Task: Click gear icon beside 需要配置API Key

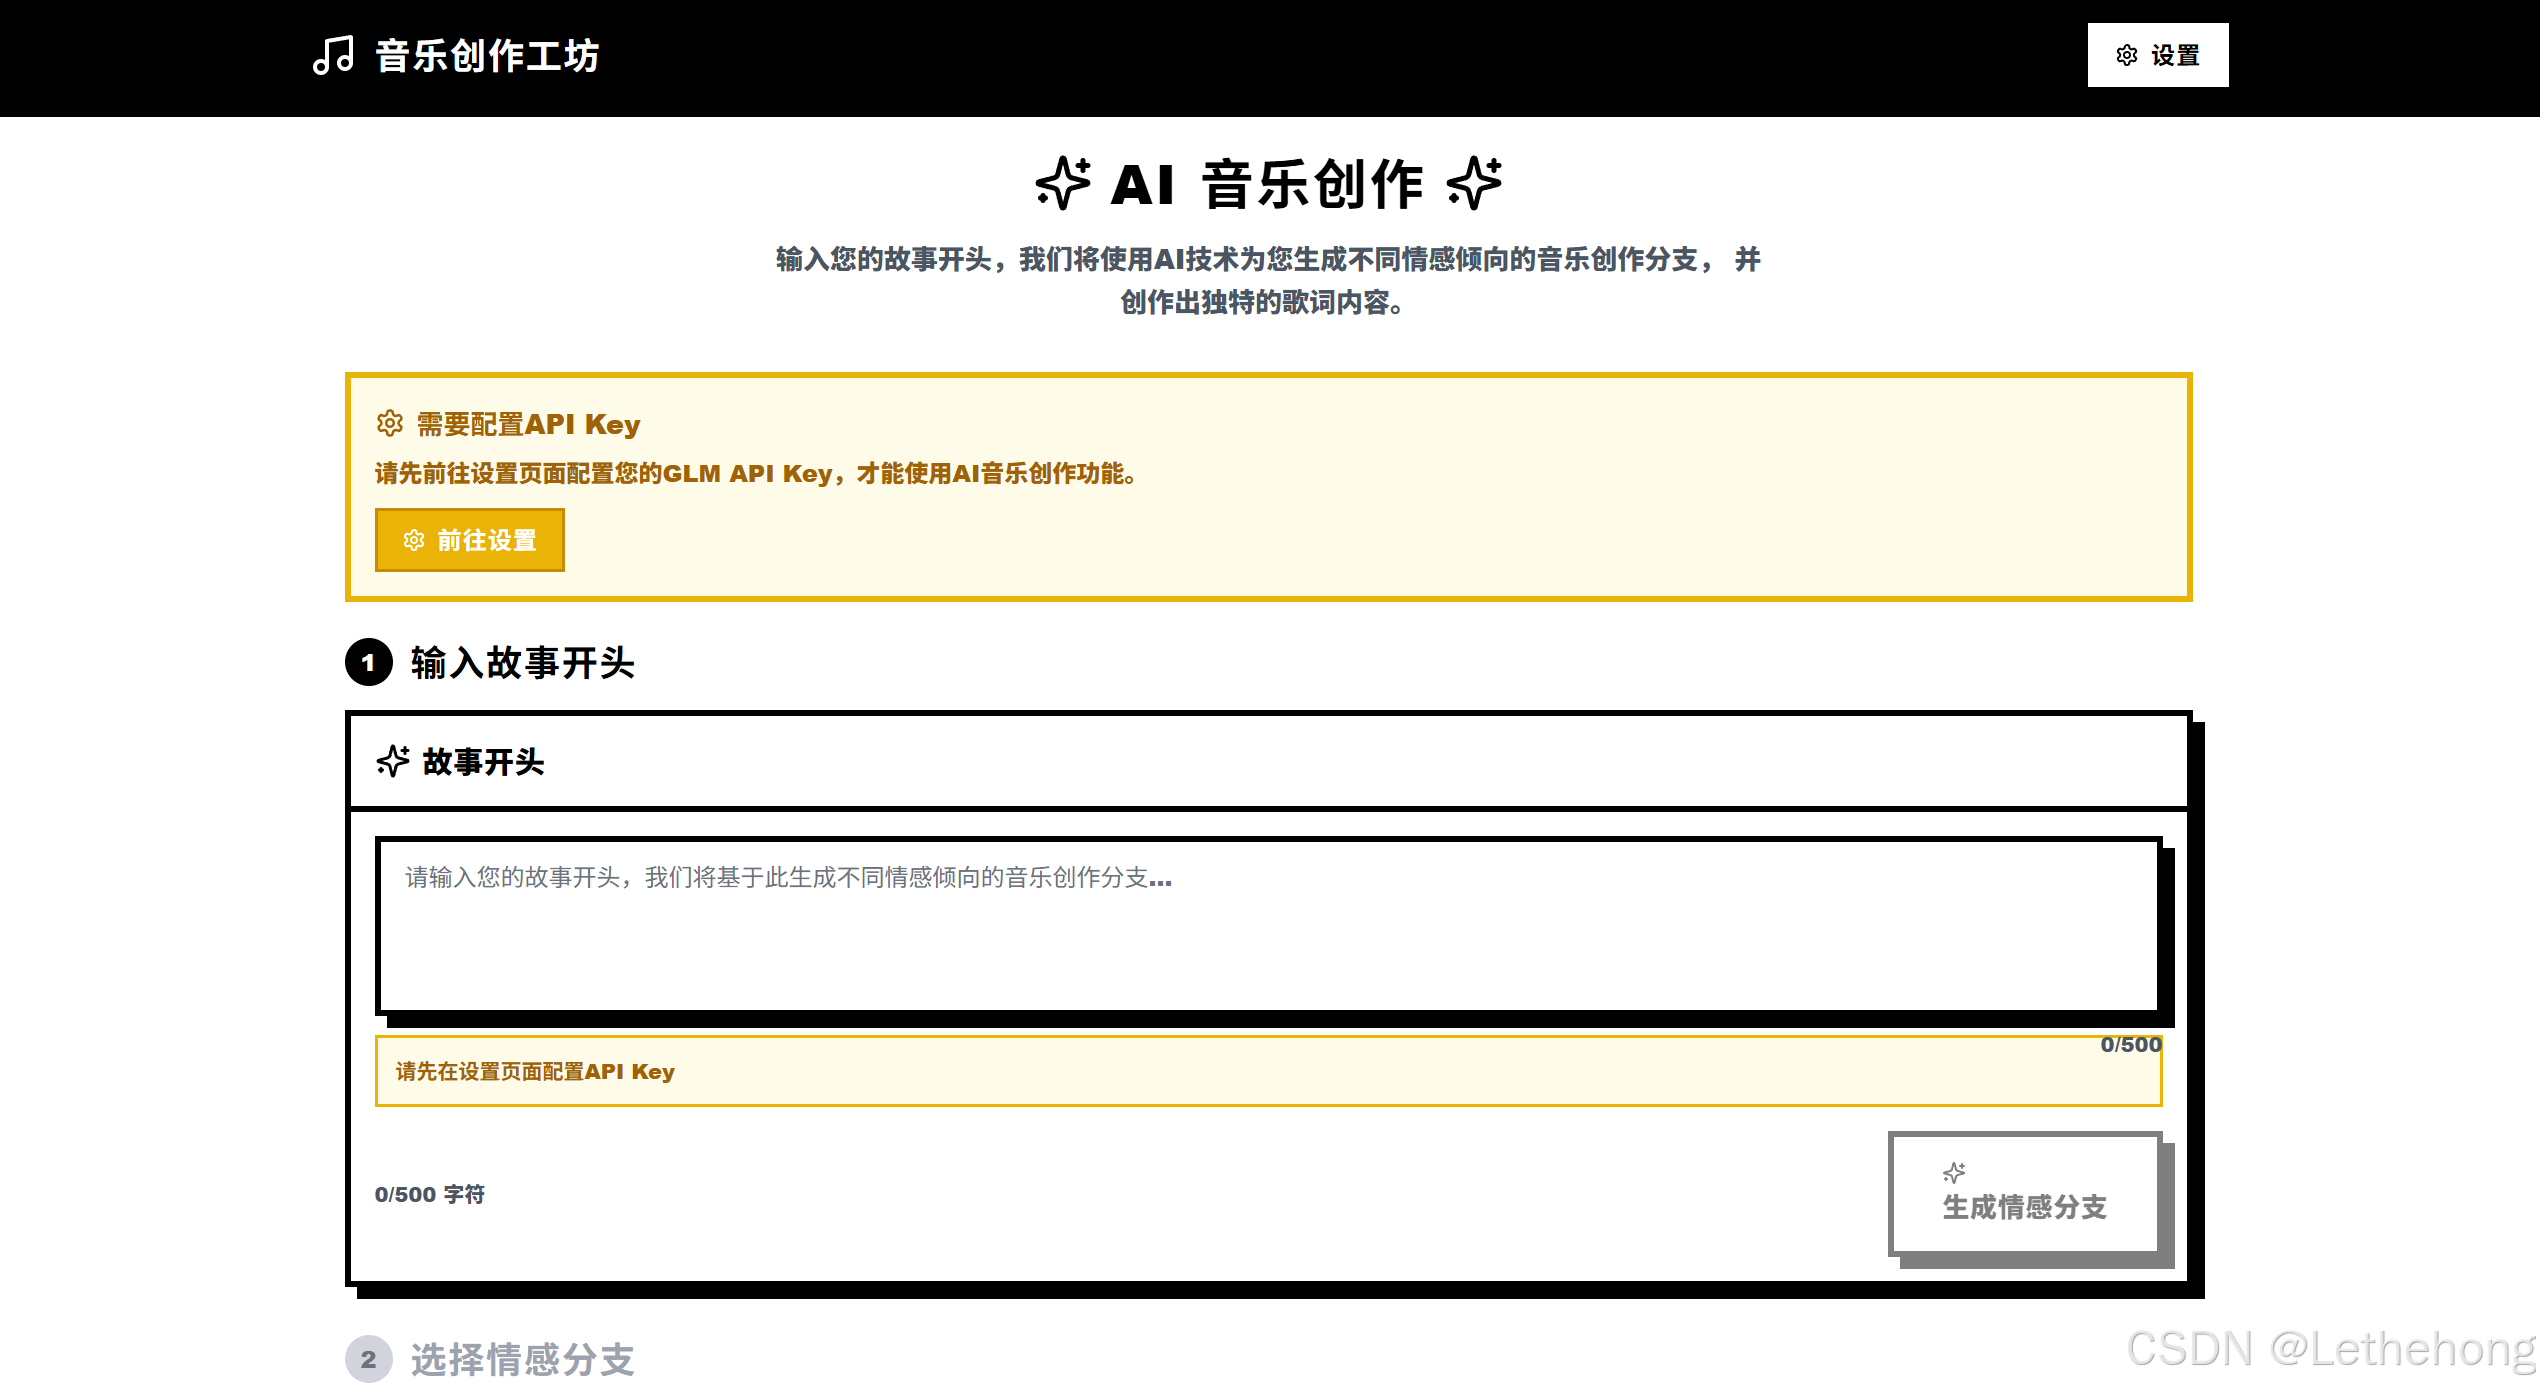Action: (x=389, y=423)
